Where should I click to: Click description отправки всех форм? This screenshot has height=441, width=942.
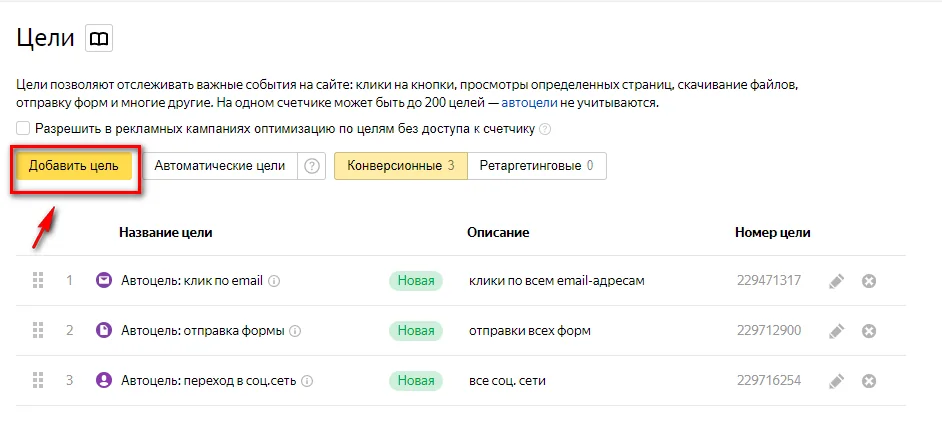pos(530,331)
